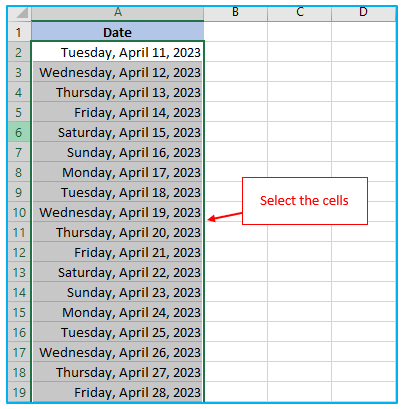Click cell with Wednesday, April 26, 2023
Viewport: 404px width, 409px height.
pos(118,352)
